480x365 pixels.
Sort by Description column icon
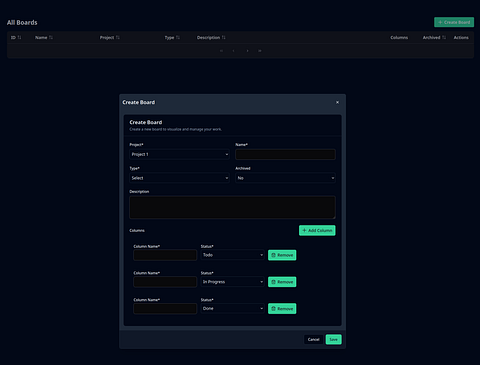223,37
